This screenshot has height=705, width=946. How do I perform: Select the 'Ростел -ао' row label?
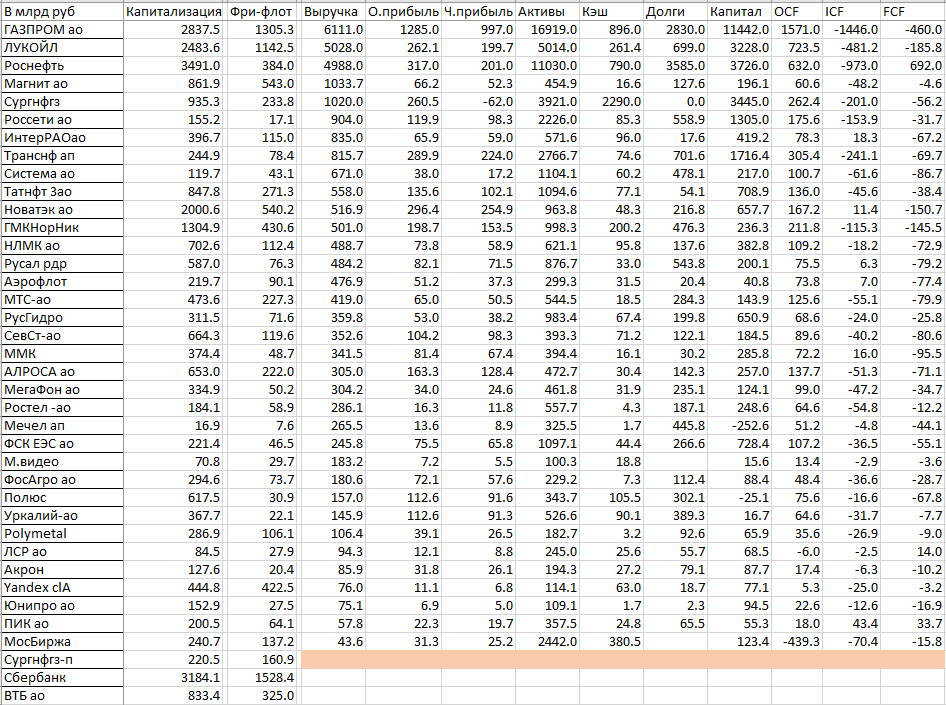click(x=62, y=408)
